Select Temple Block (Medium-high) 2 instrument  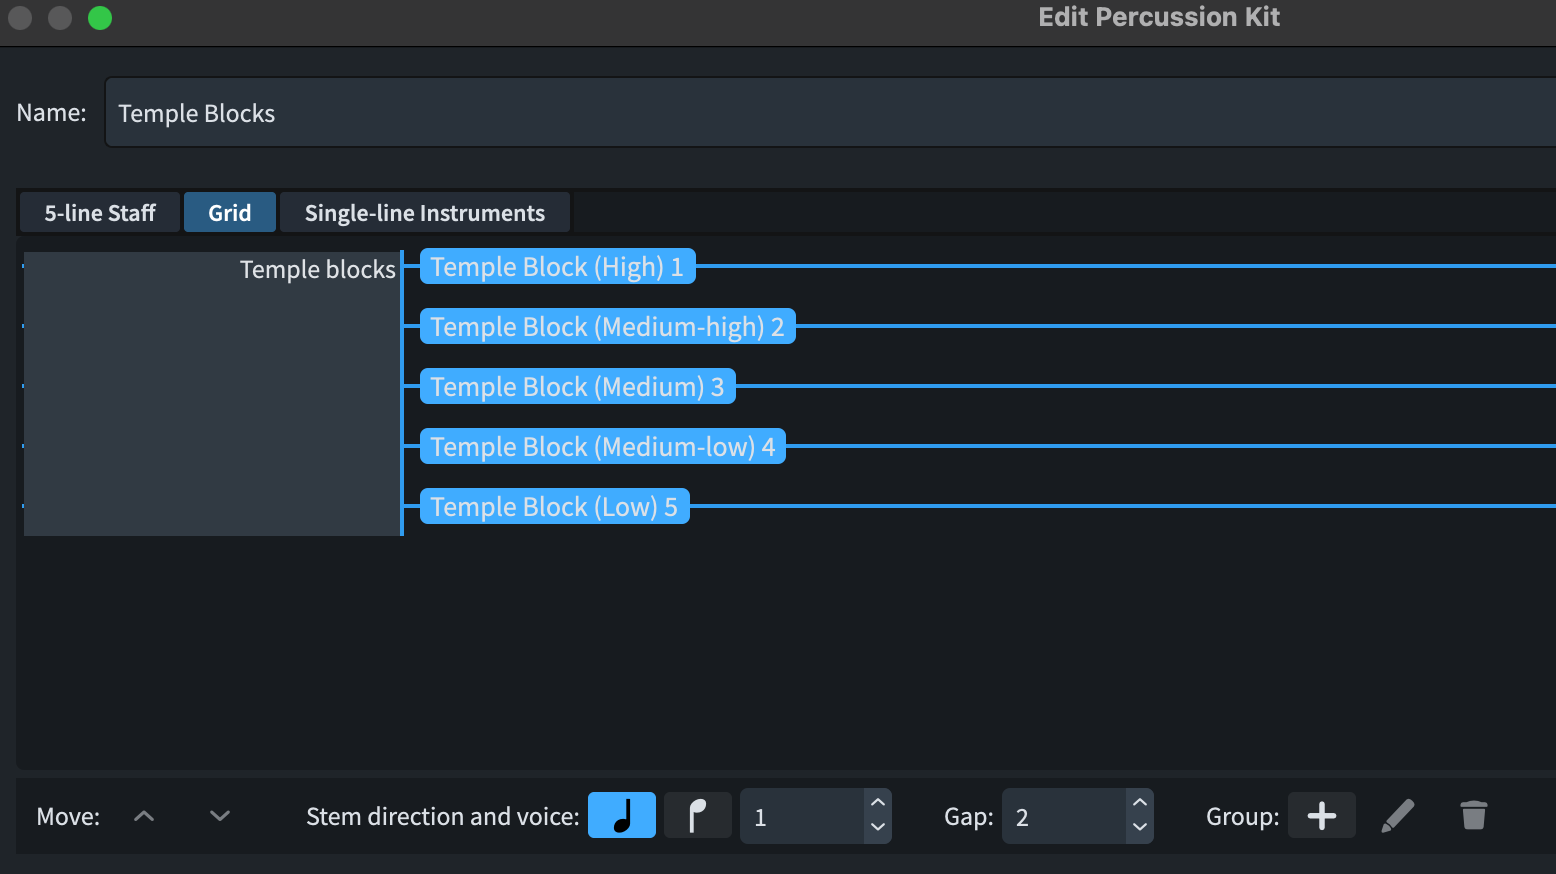coord(607,327)
